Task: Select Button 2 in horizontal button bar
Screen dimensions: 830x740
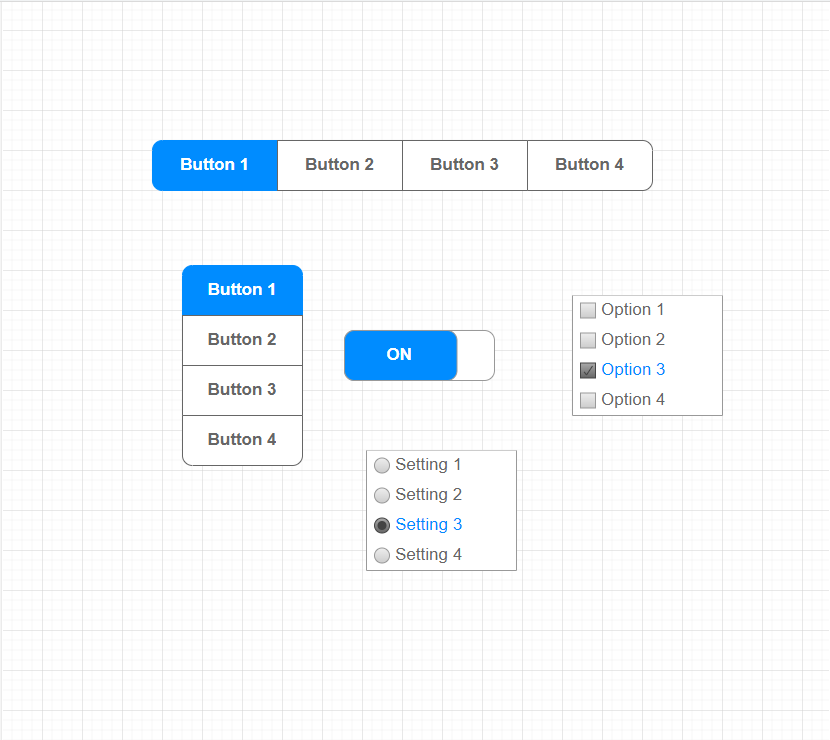Action: pos(340,165)
